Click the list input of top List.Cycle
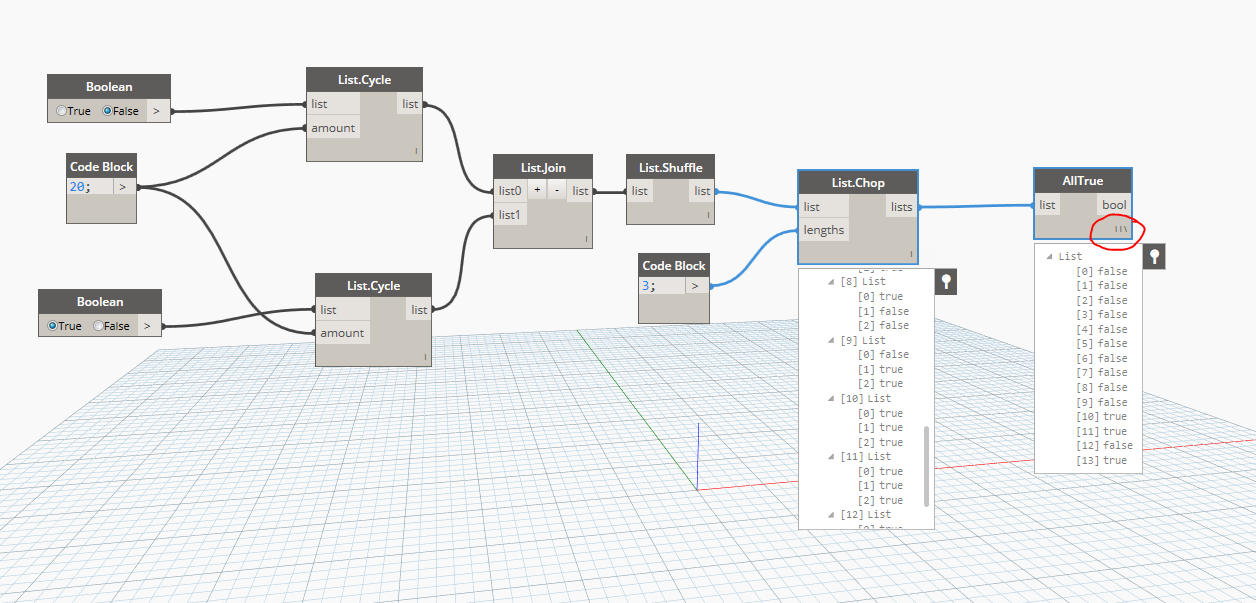1256x603 pixels. coord(332,104)
